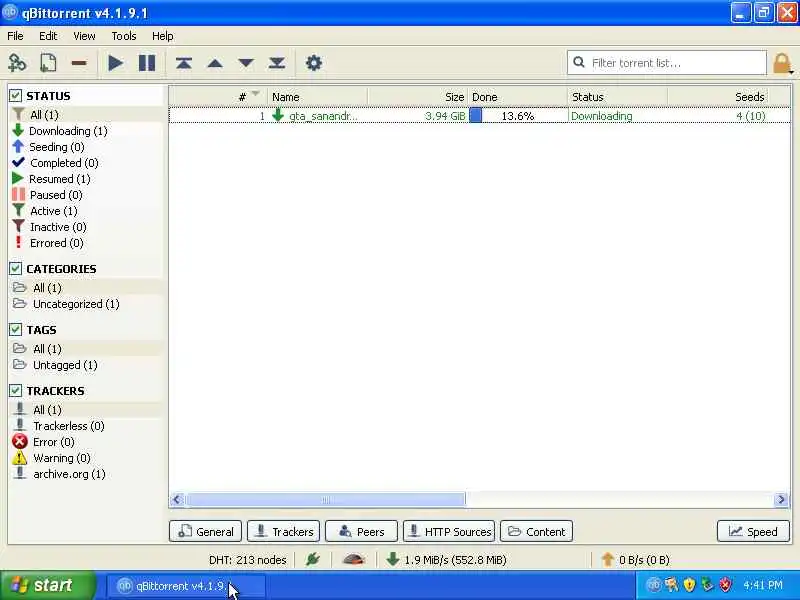Screen dimensions: 800x600
Task: Click the Windows start button
Action: coord(47,585)
